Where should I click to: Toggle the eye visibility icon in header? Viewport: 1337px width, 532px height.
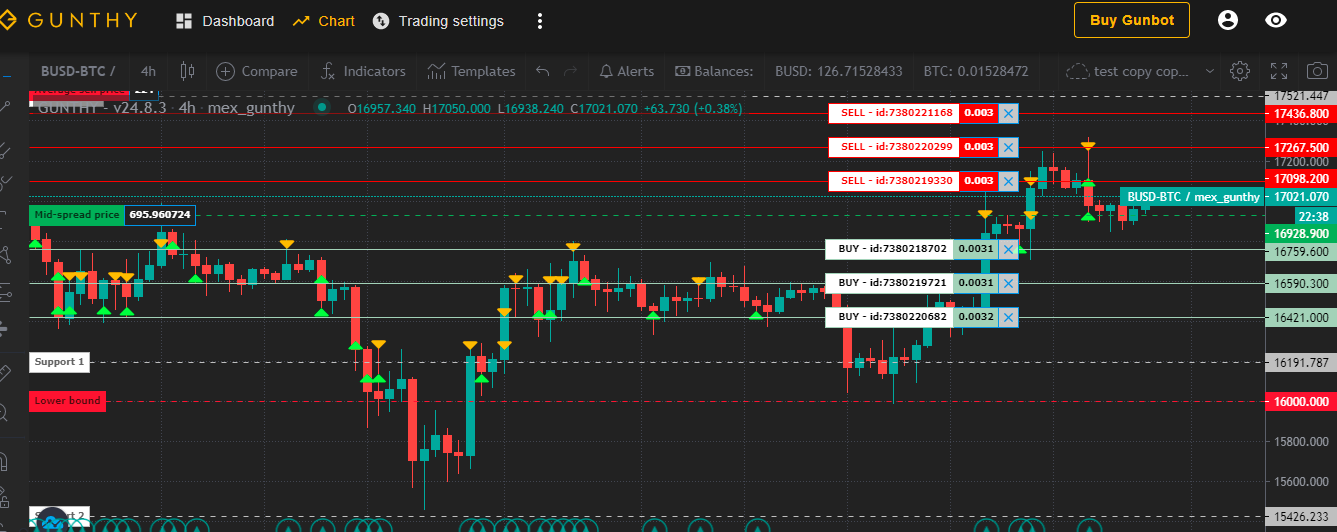tap(1276, 20)
